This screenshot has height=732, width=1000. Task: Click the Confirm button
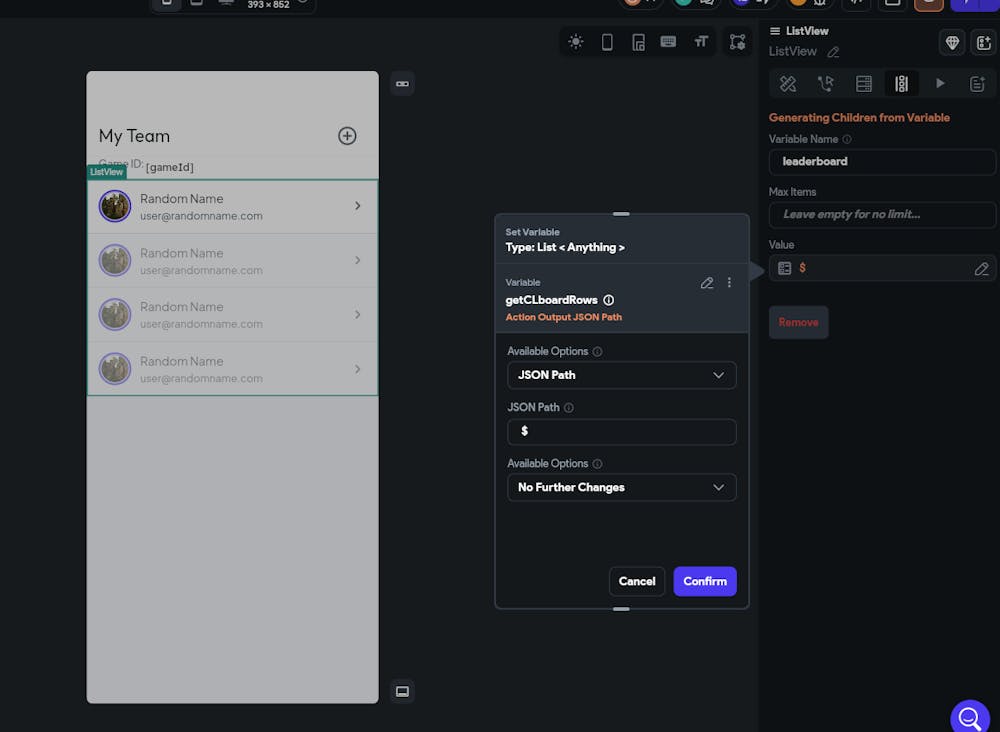click(x=705, y=581)
